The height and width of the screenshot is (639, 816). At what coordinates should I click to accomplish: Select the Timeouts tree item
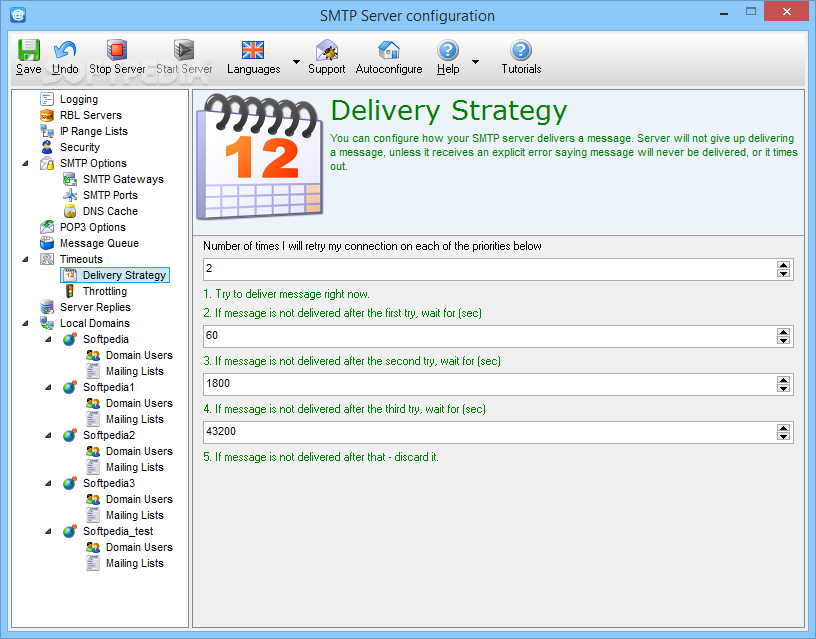point(81,259)
